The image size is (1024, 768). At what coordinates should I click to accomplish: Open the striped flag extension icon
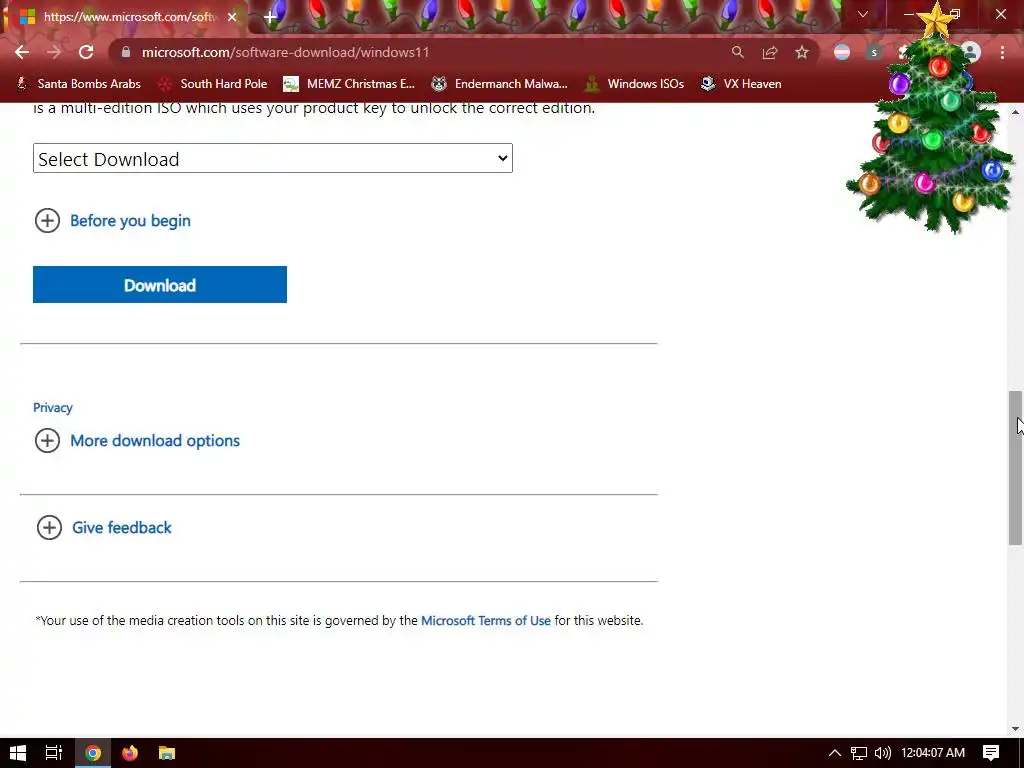coord(842,52)
